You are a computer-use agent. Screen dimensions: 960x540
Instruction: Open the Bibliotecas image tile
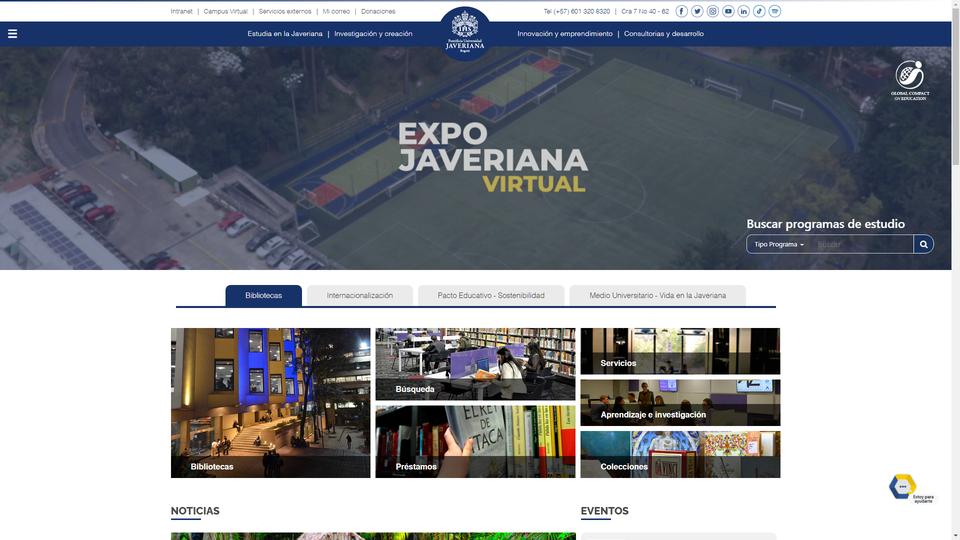(x=271, y=403)
